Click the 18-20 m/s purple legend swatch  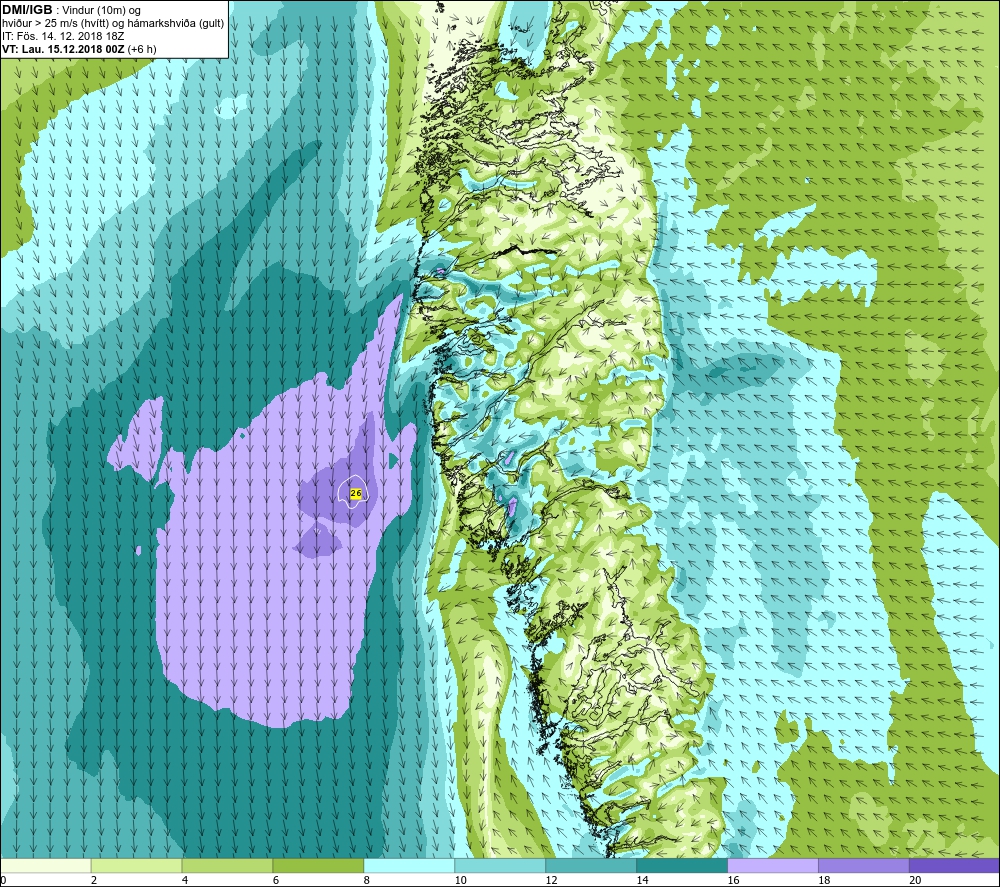(x=864, y=865)
